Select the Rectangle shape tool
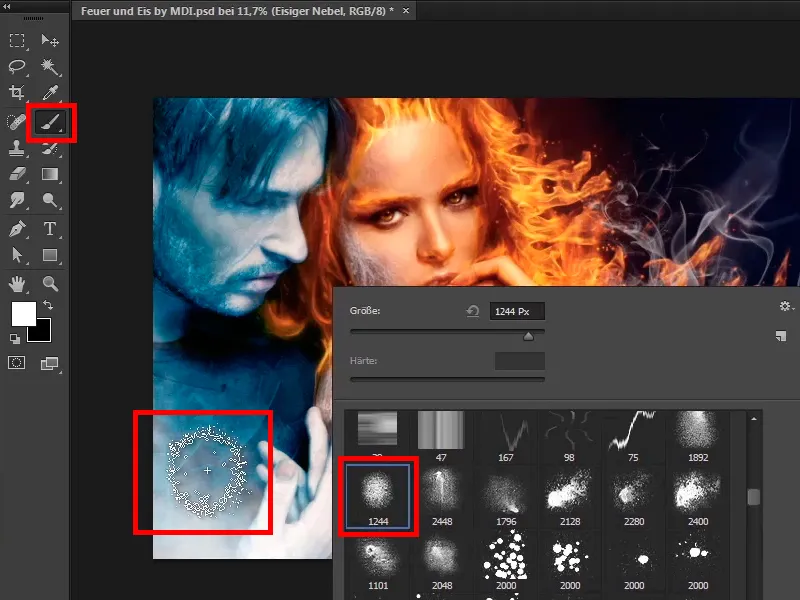The image size is (800, 600). [50, 255]
